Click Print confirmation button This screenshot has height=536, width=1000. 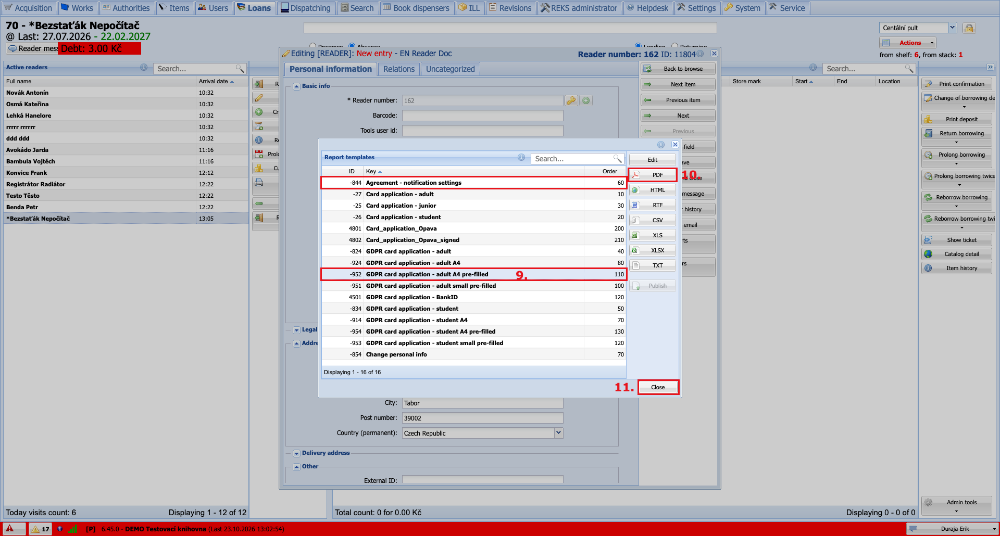click(958, 84)
